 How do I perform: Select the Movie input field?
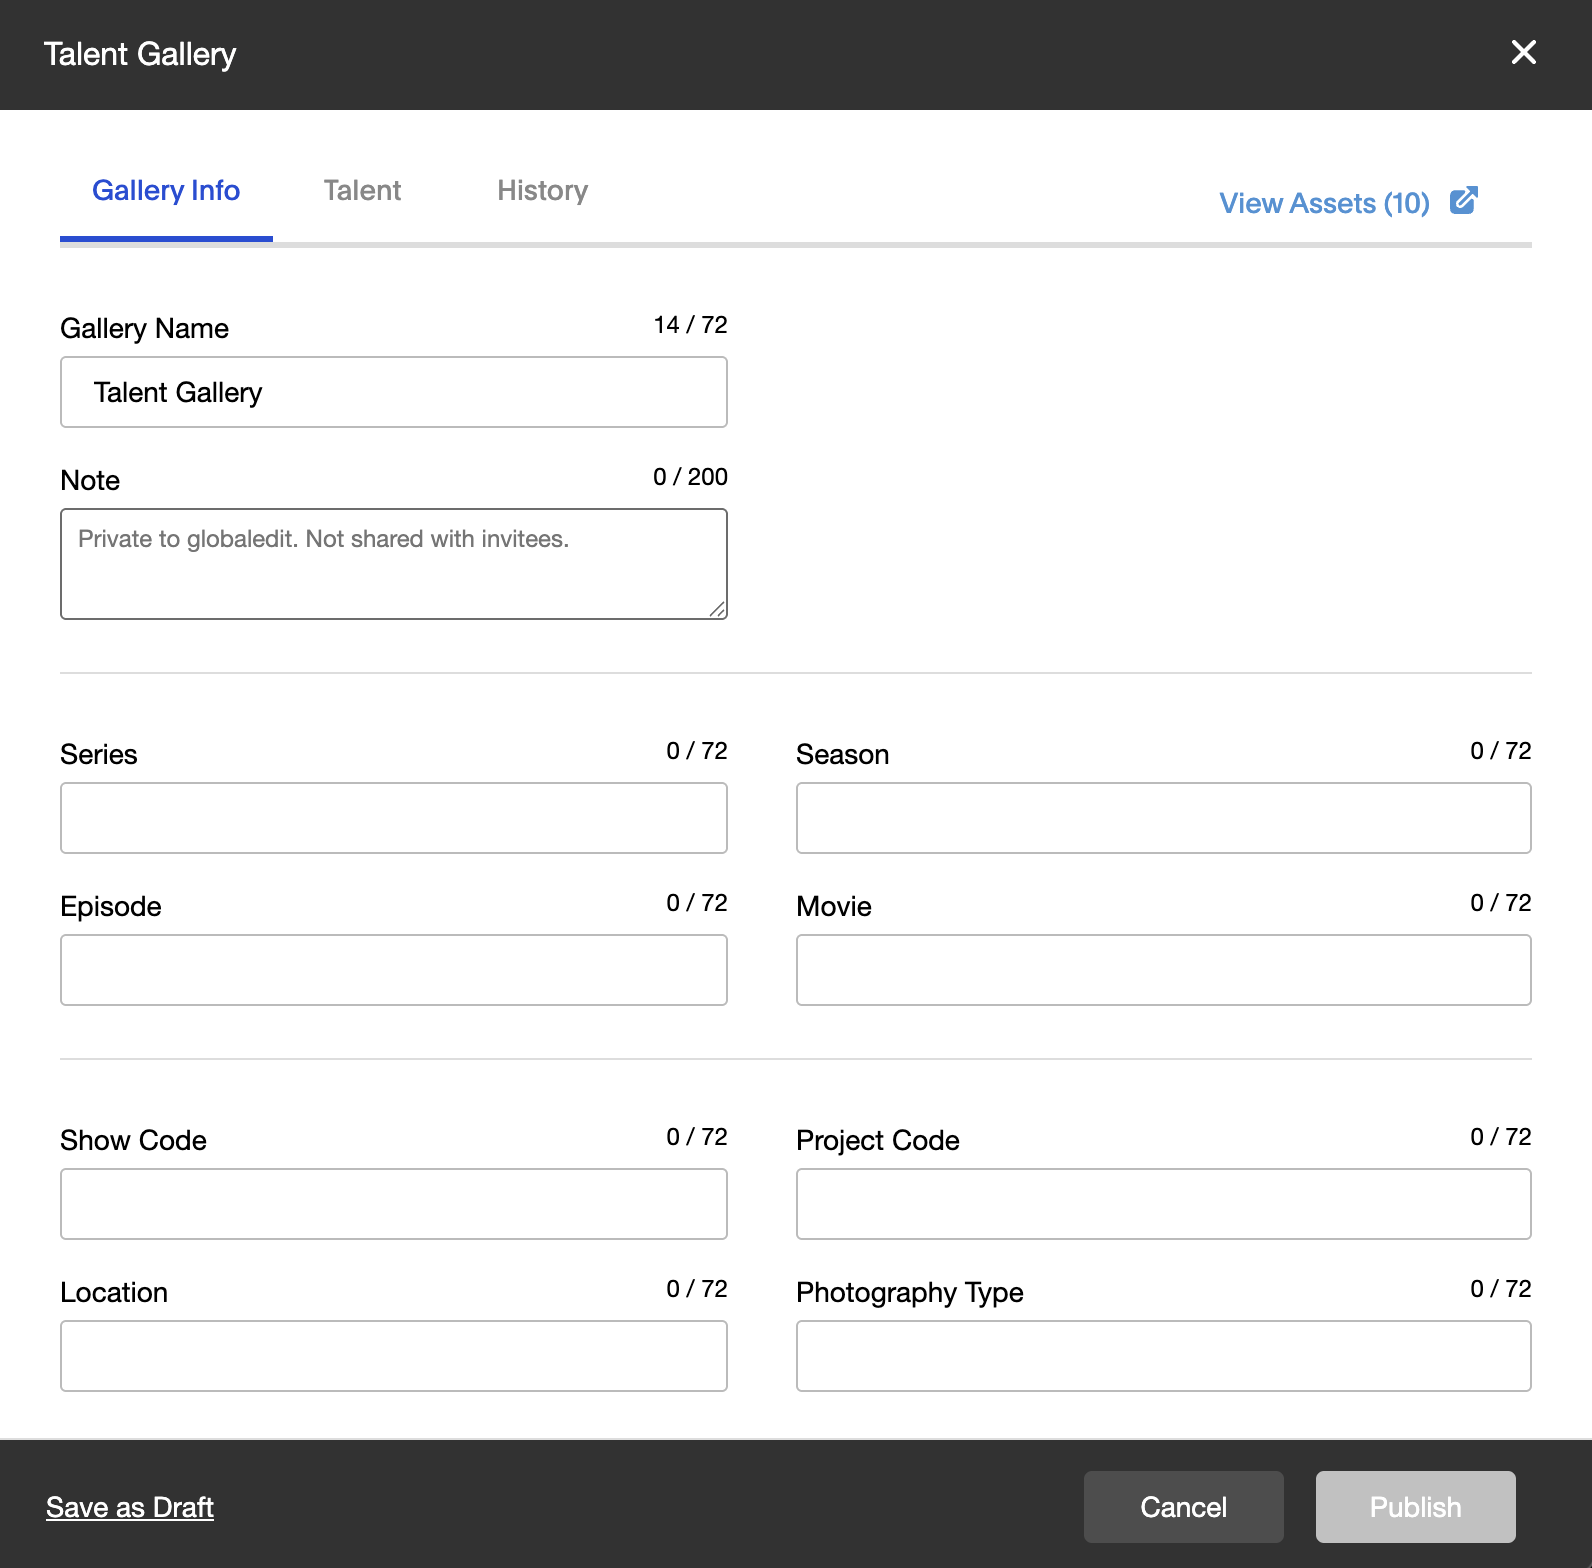coord(1164,970)
